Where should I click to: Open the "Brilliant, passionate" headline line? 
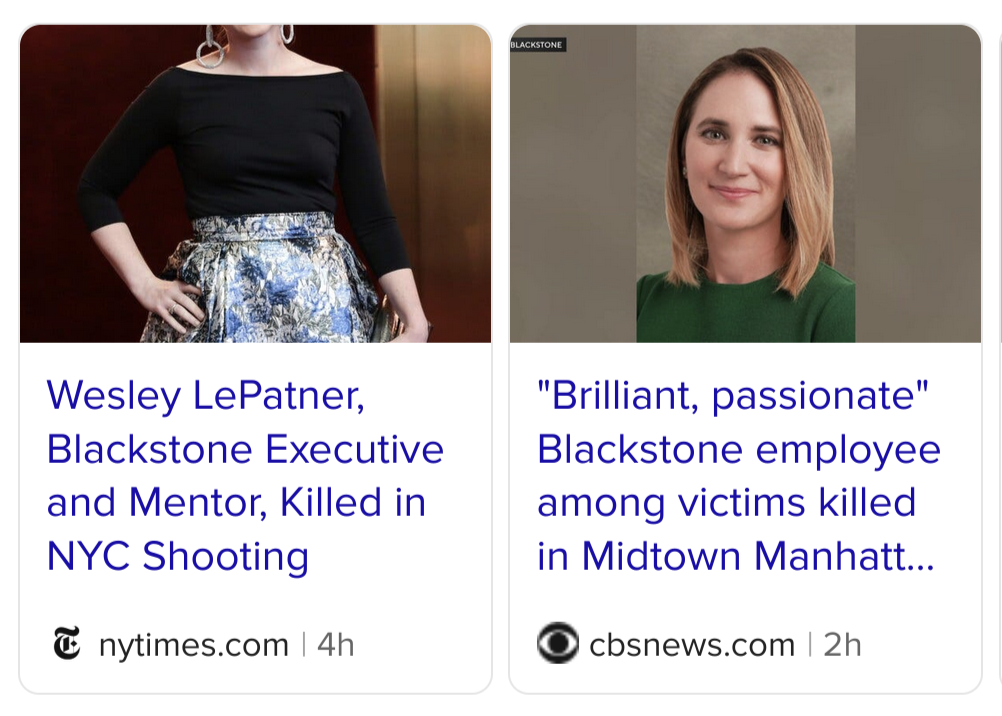[x=733, y=395]
